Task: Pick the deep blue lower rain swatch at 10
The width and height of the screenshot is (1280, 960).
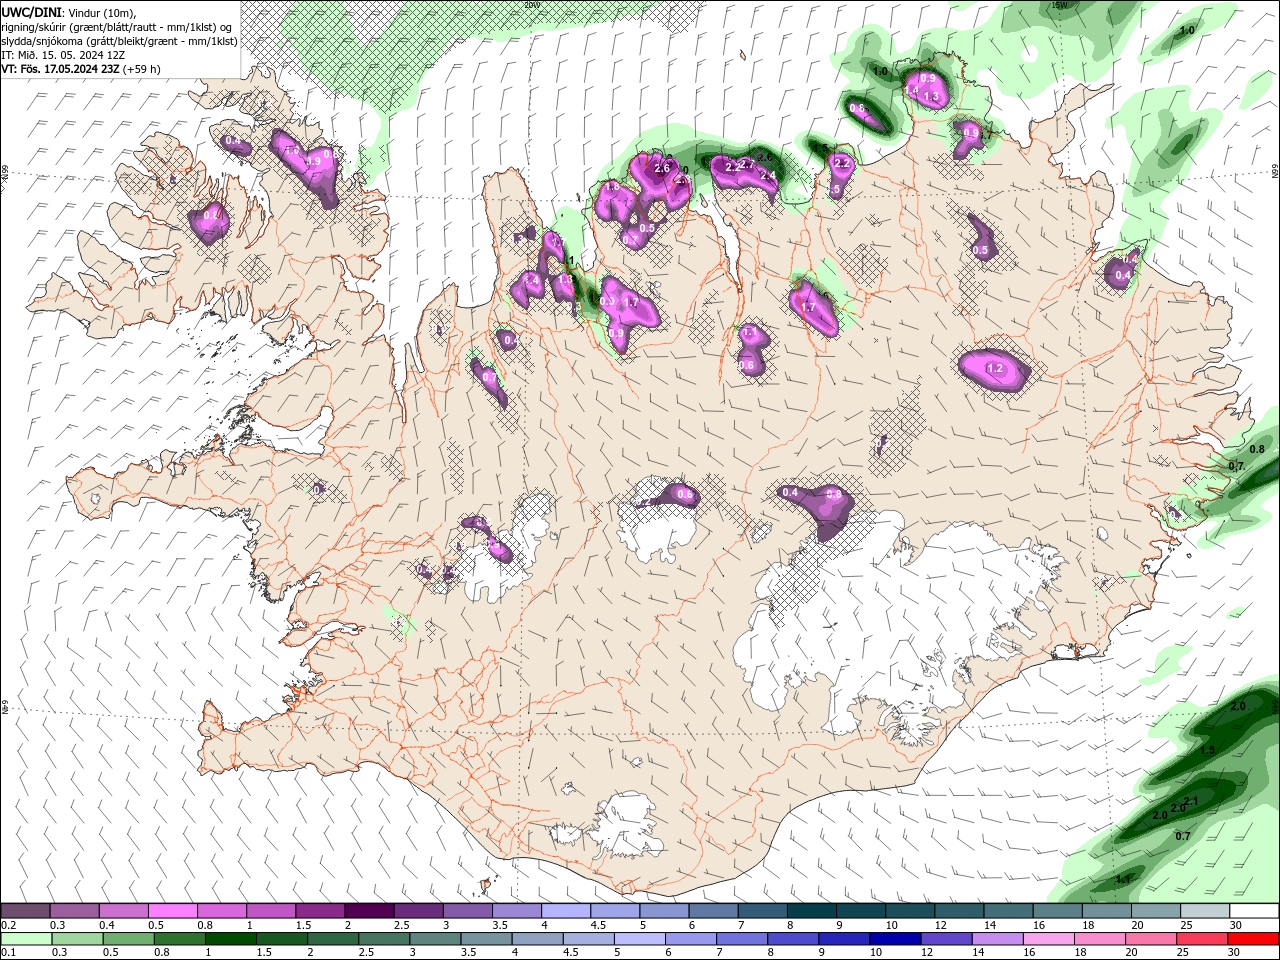Action: point(895,939)
